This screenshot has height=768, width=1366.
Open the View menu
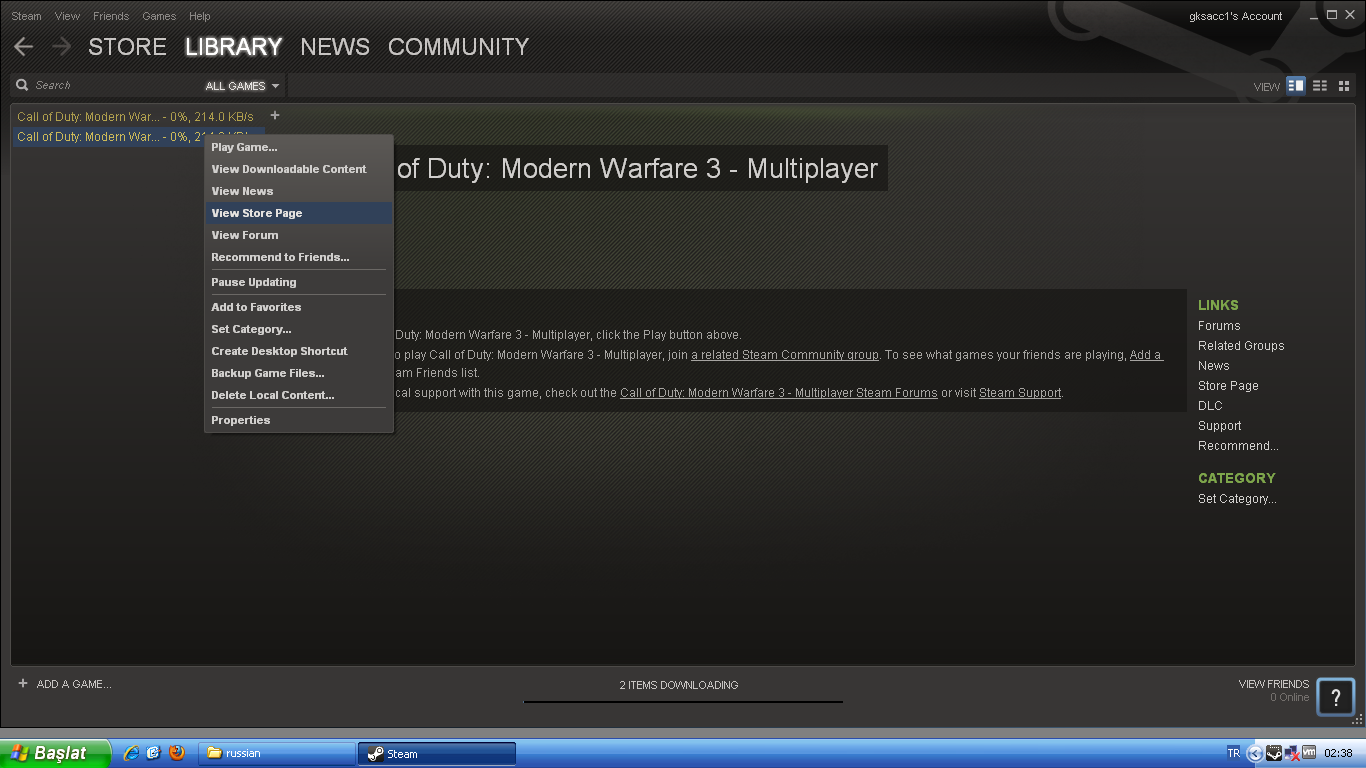click(x=67, y=16)
